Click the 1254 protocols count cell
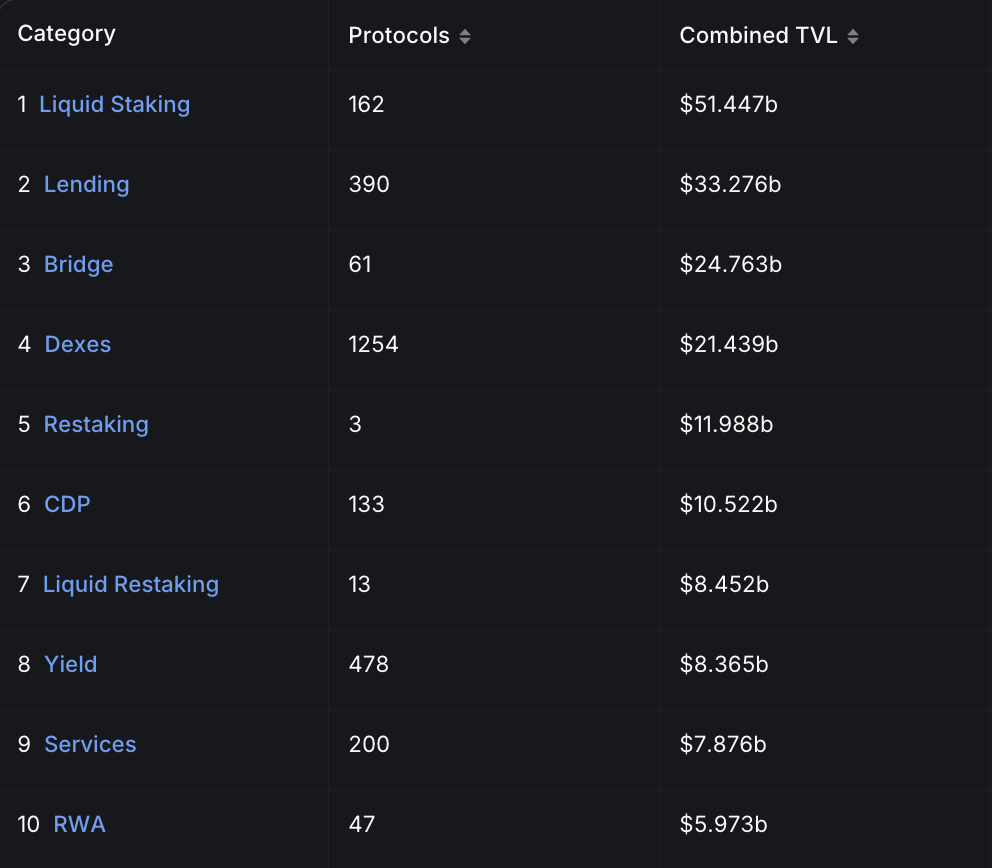992x868 pixels. (x=373, y=344)
